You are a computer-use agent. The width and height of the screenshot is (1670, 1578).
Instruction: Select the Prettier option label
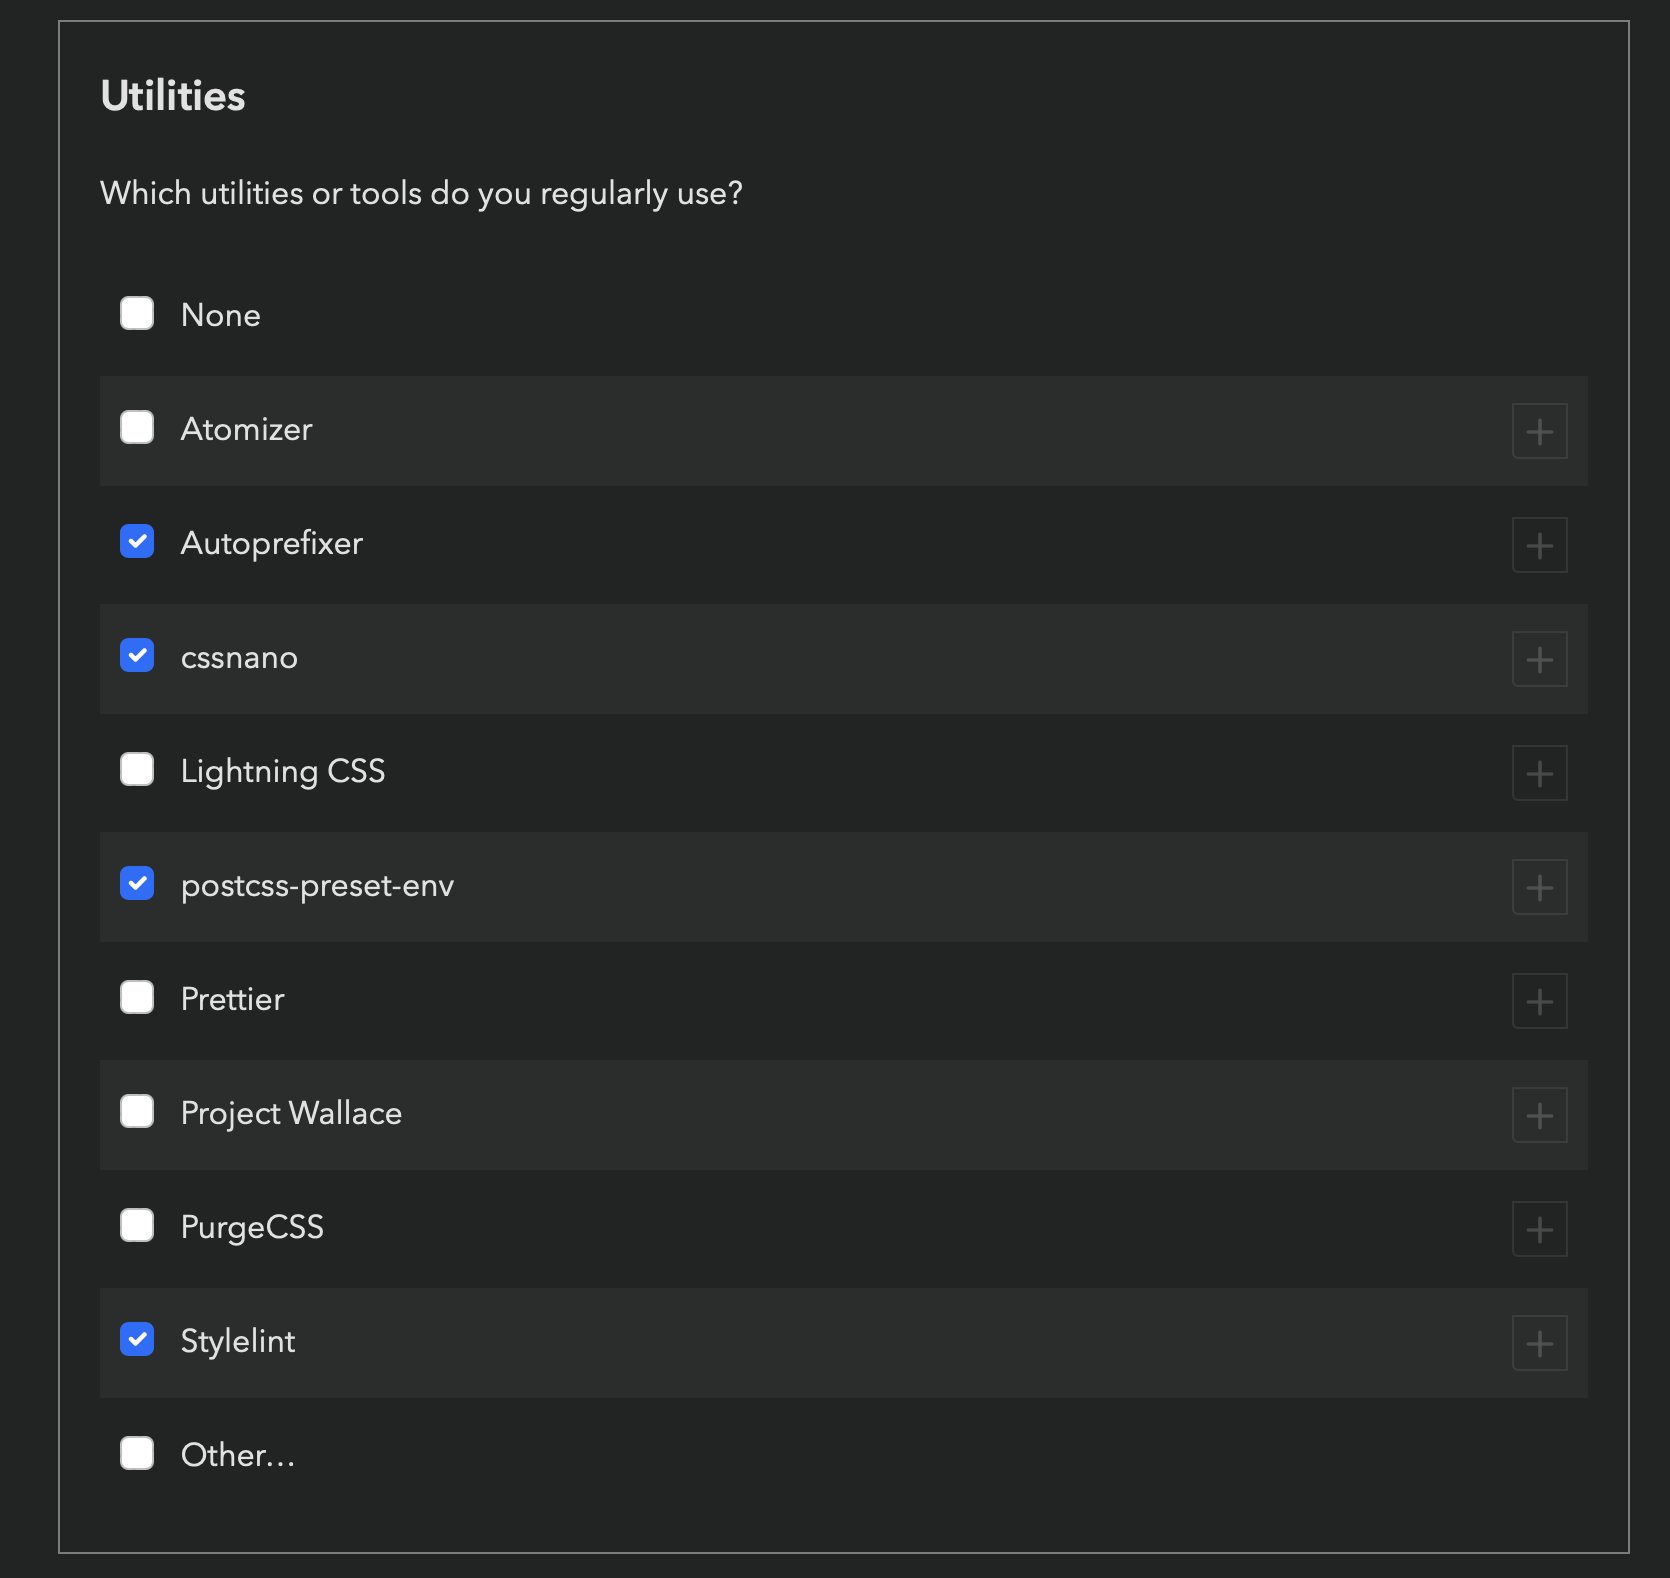232,999
